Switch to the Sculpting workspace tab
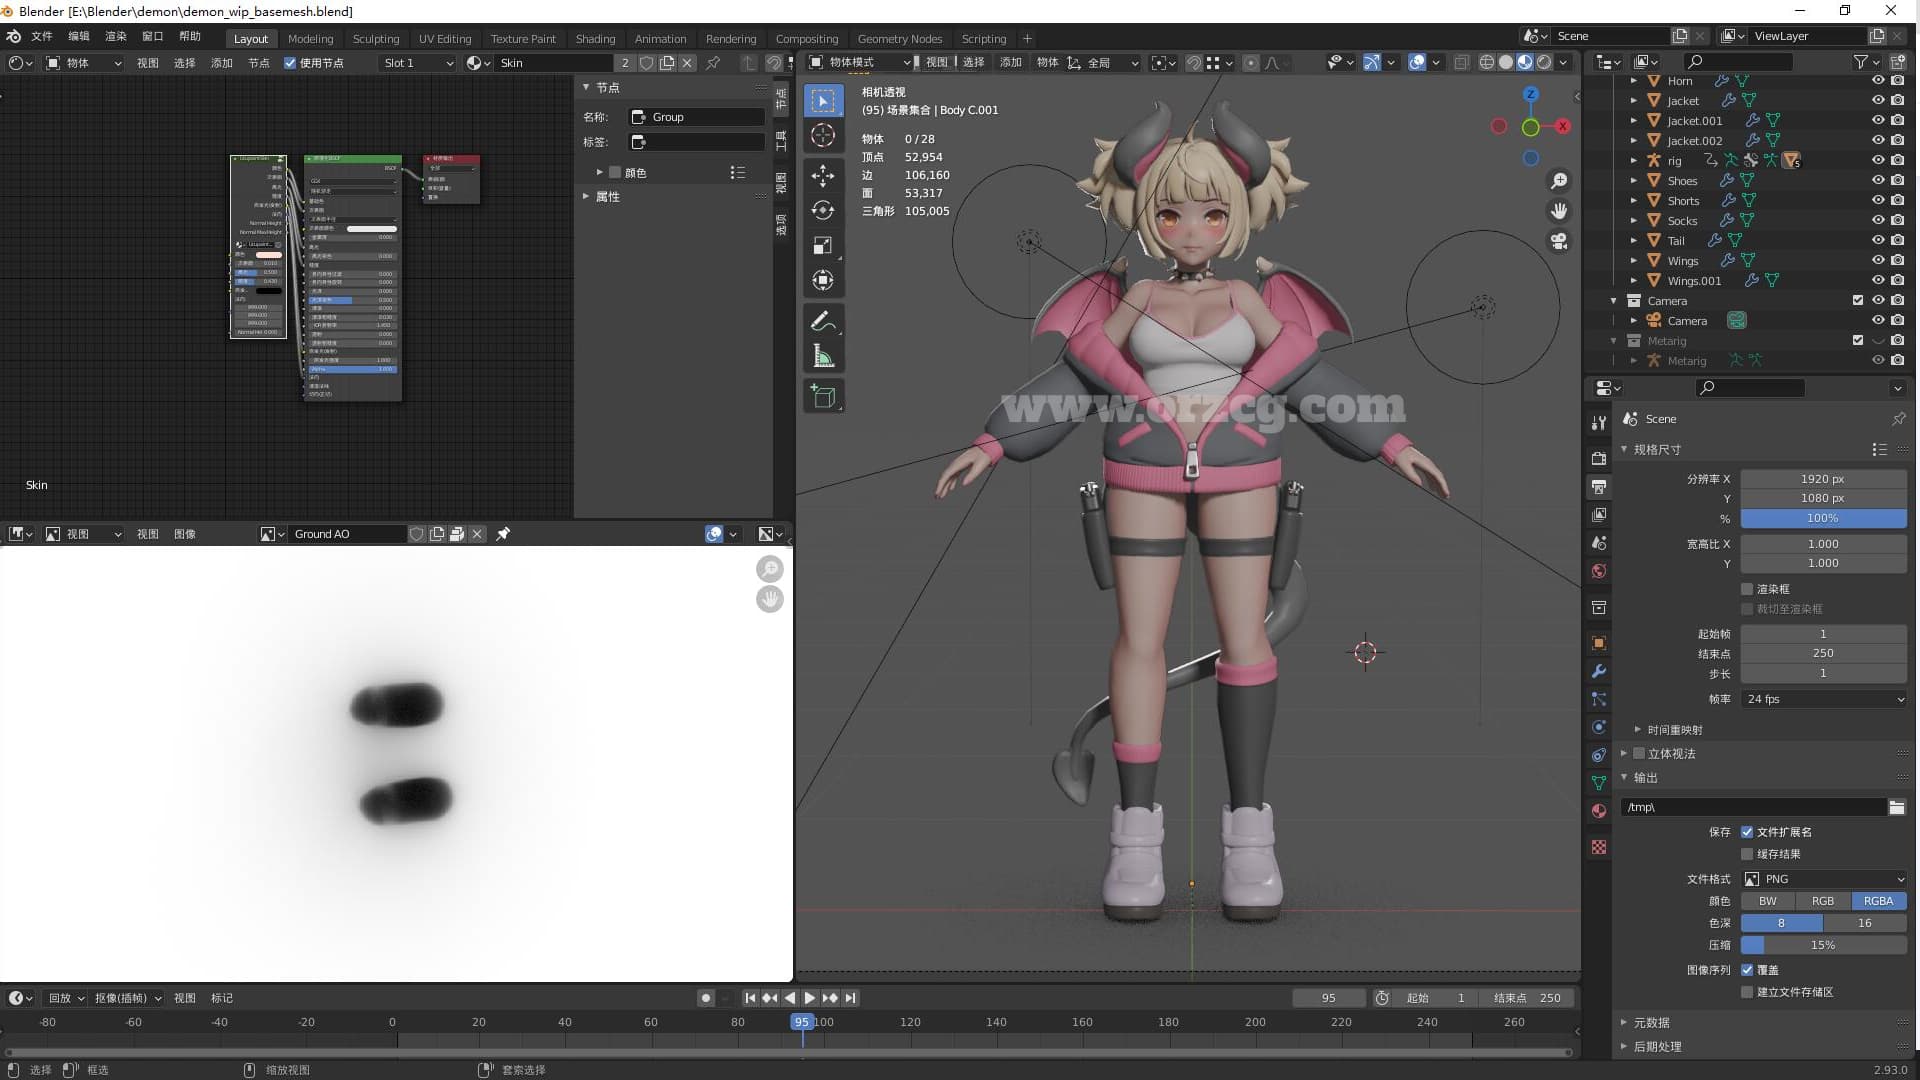 pyautogui.click(x=376, y=39)
